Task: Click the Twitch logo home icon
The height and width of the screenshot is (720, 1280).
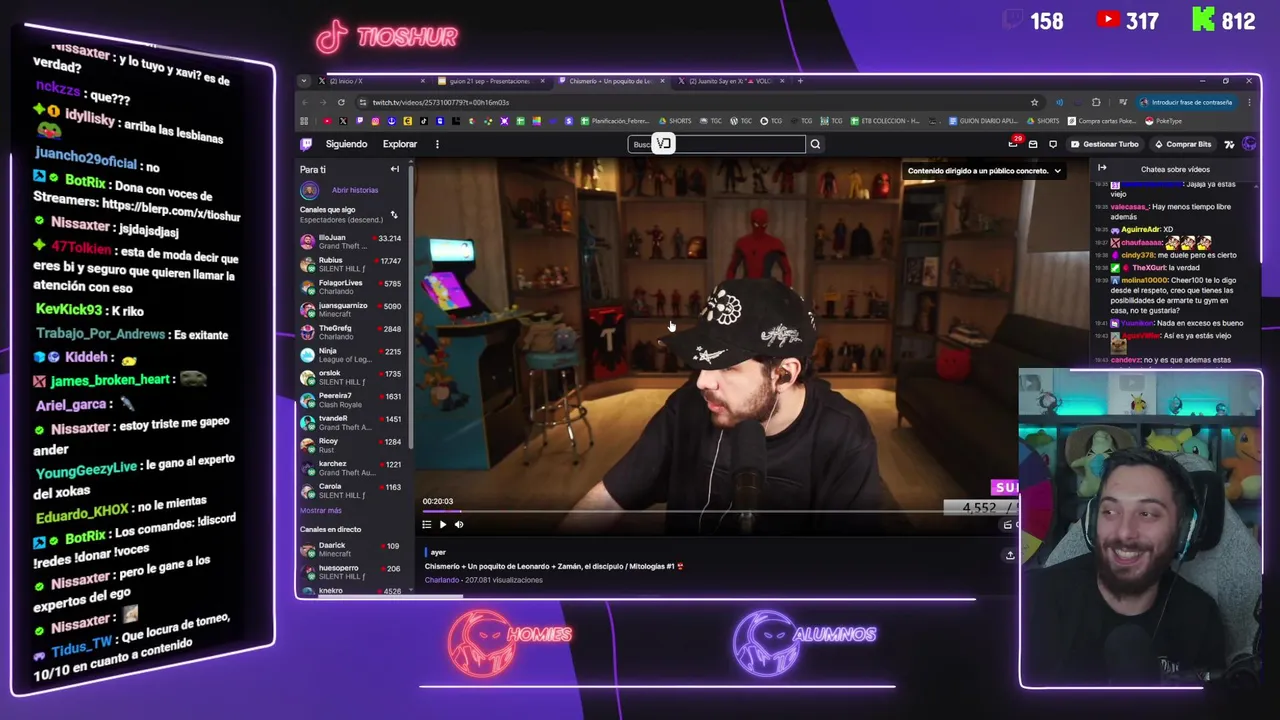Action: point(306,144)
